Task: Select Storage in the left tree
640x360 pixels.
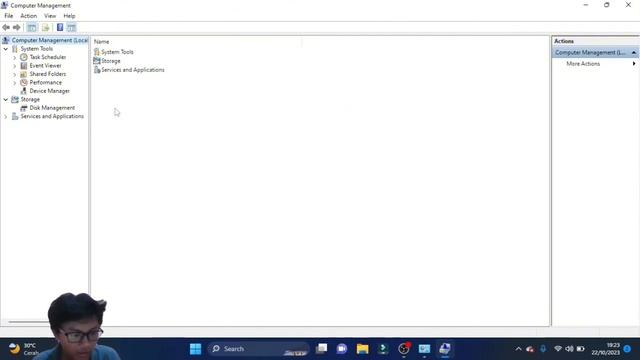Action: click(x=30, y=99)
